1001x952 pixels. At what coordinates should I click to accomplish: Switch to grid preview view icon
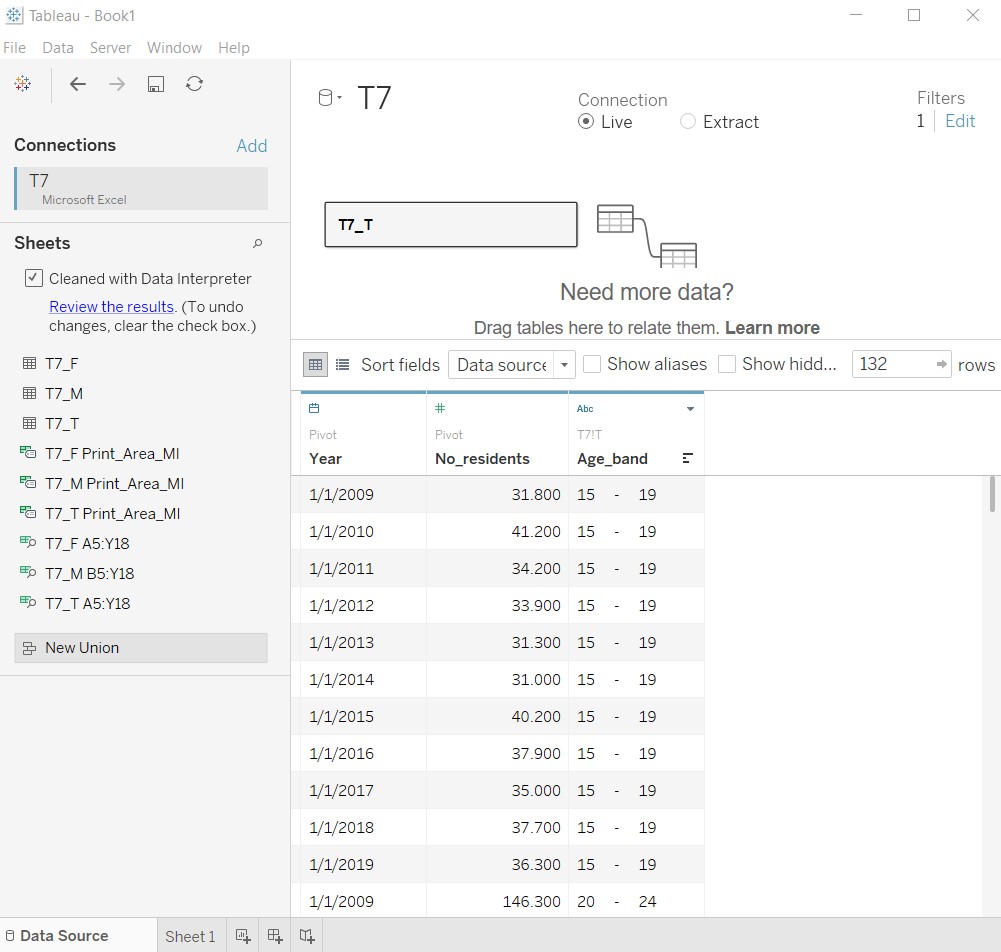point(315,365)
